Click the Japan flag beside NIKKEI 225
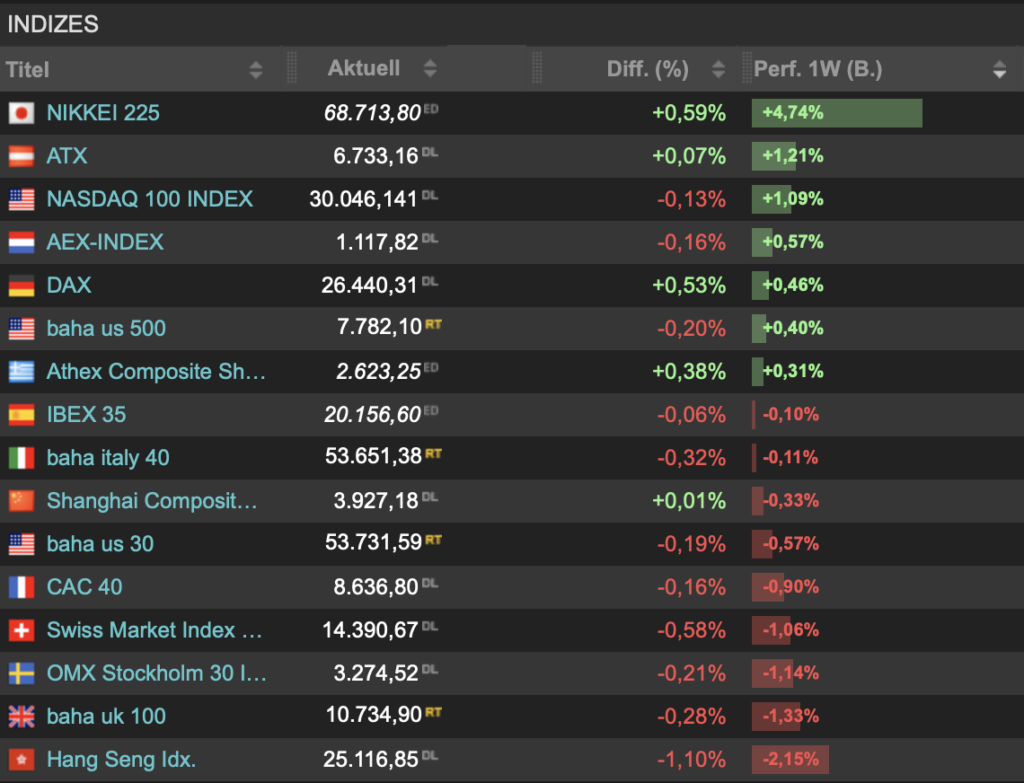 click(x=21, y=114)
